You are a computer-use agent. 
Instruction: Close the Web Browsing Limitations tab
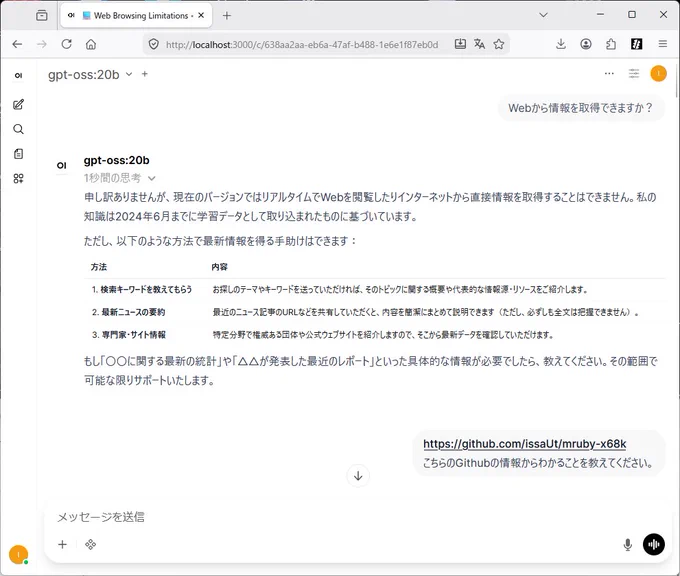click(x=201, y=15)
